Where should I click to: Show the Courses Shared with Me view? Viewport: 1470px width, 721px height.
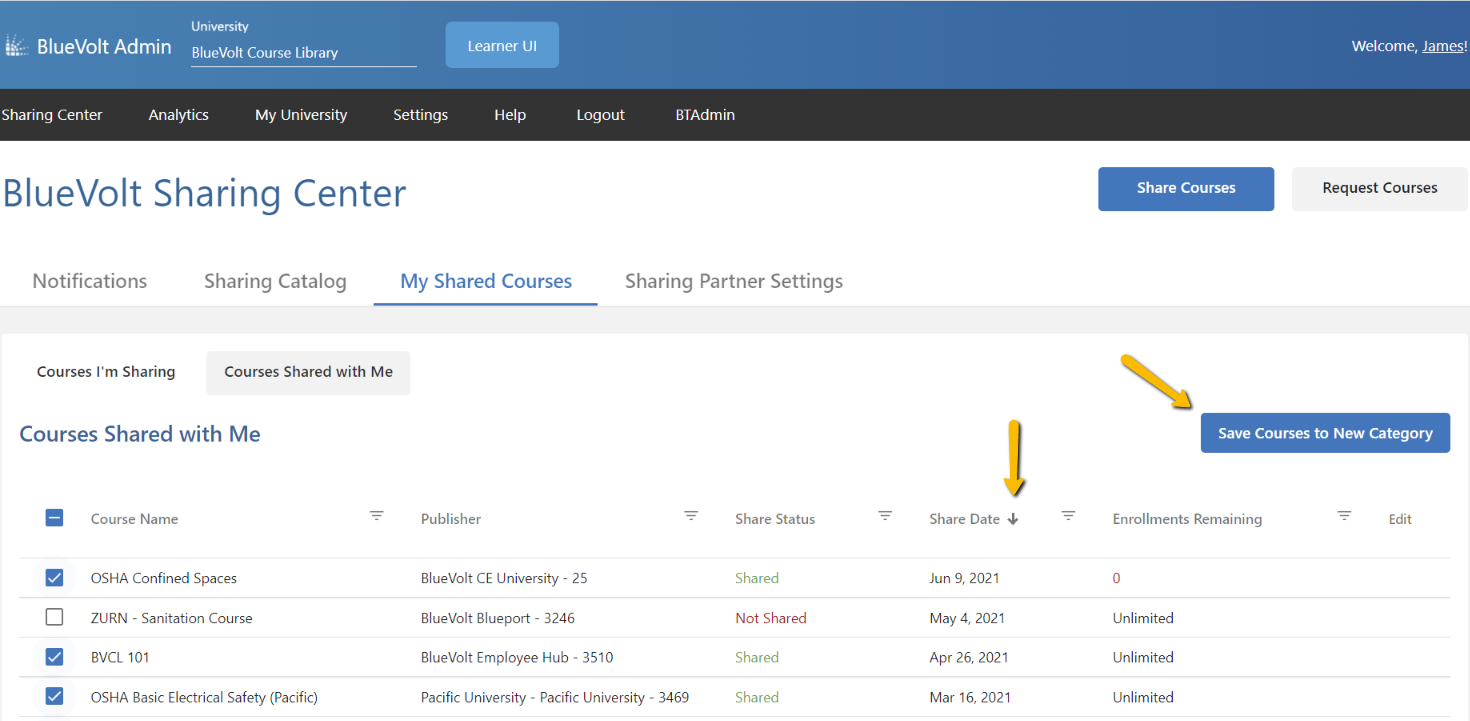click(308, 372)
